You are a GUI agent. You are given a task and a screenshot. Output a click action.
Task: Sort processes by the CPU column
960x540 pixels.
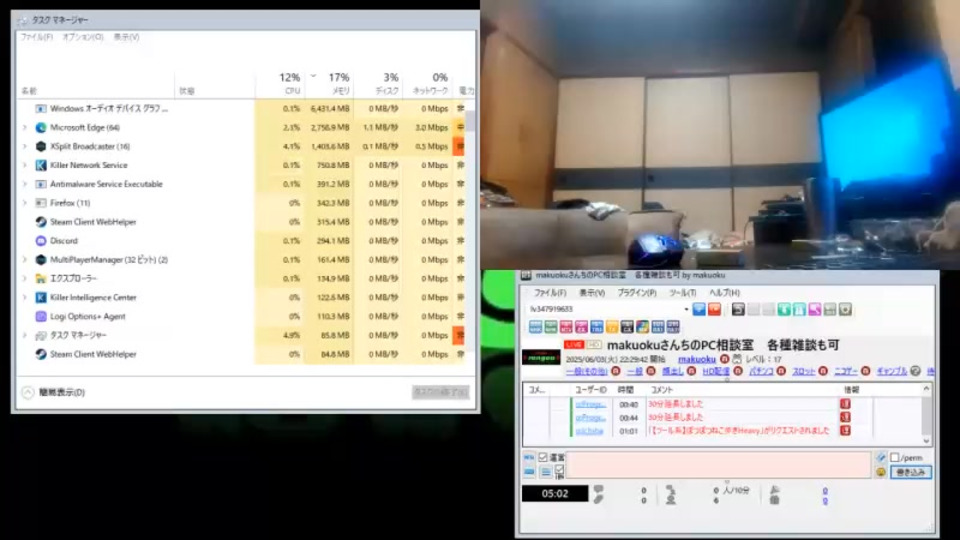tap(280, 84)
